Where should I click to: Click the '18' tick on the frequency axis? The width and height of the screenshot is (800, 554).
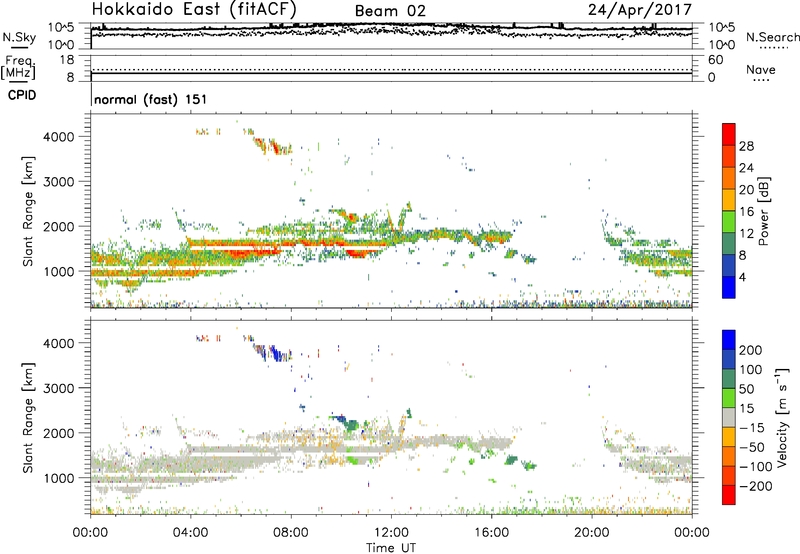pyautogui.click(x=67, y=60)
